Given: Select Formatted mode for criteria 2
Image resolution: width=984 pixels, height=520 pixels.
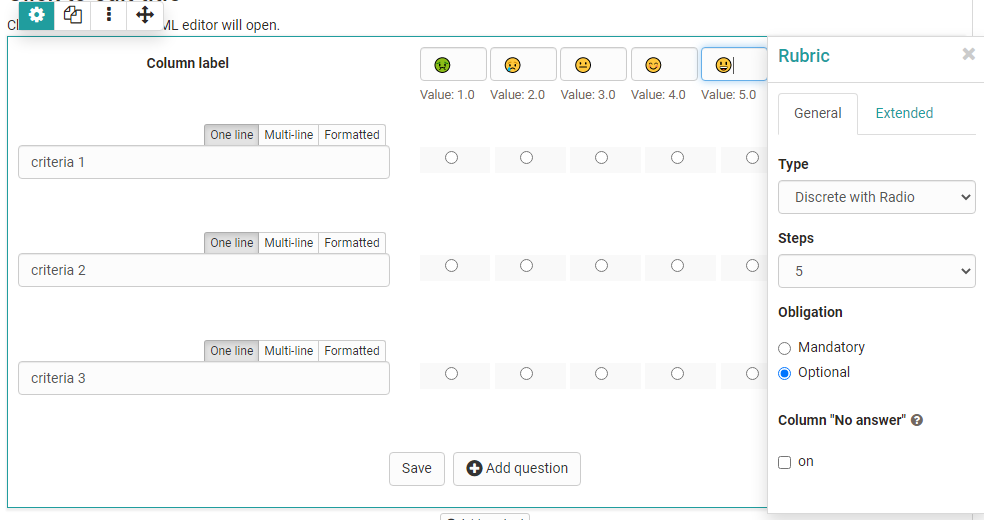Looking at the screenshot, I should click(x=352, y=243).
